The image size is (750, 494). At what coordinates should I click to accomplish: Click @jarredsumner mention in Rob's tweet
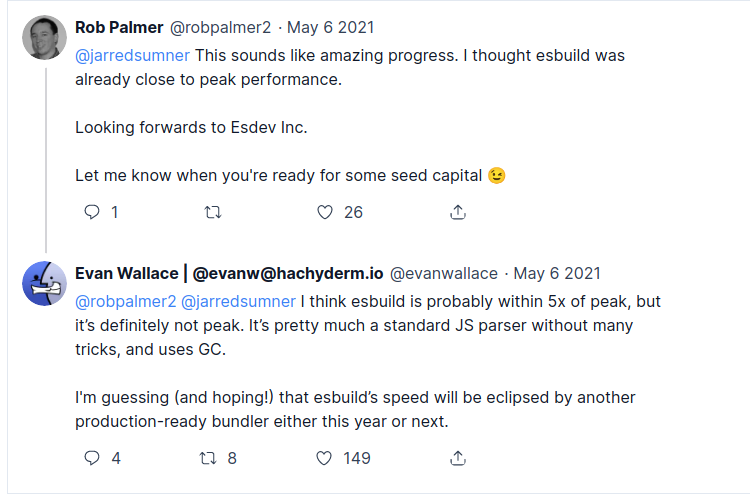[132, 55]
